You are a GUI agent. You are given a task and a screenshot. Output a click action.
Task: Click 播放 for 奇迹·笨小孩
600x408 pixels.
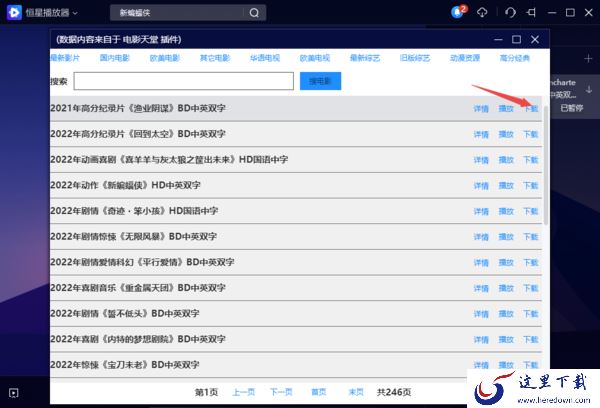[x=506, y=211]
